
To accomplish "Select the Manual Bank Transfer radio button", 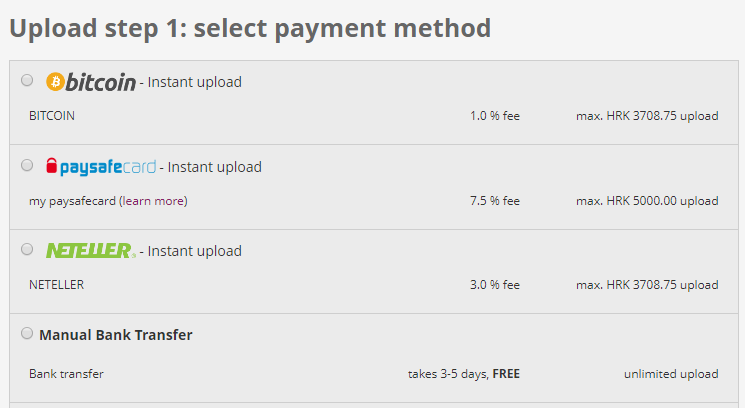I will click(27, 334).
